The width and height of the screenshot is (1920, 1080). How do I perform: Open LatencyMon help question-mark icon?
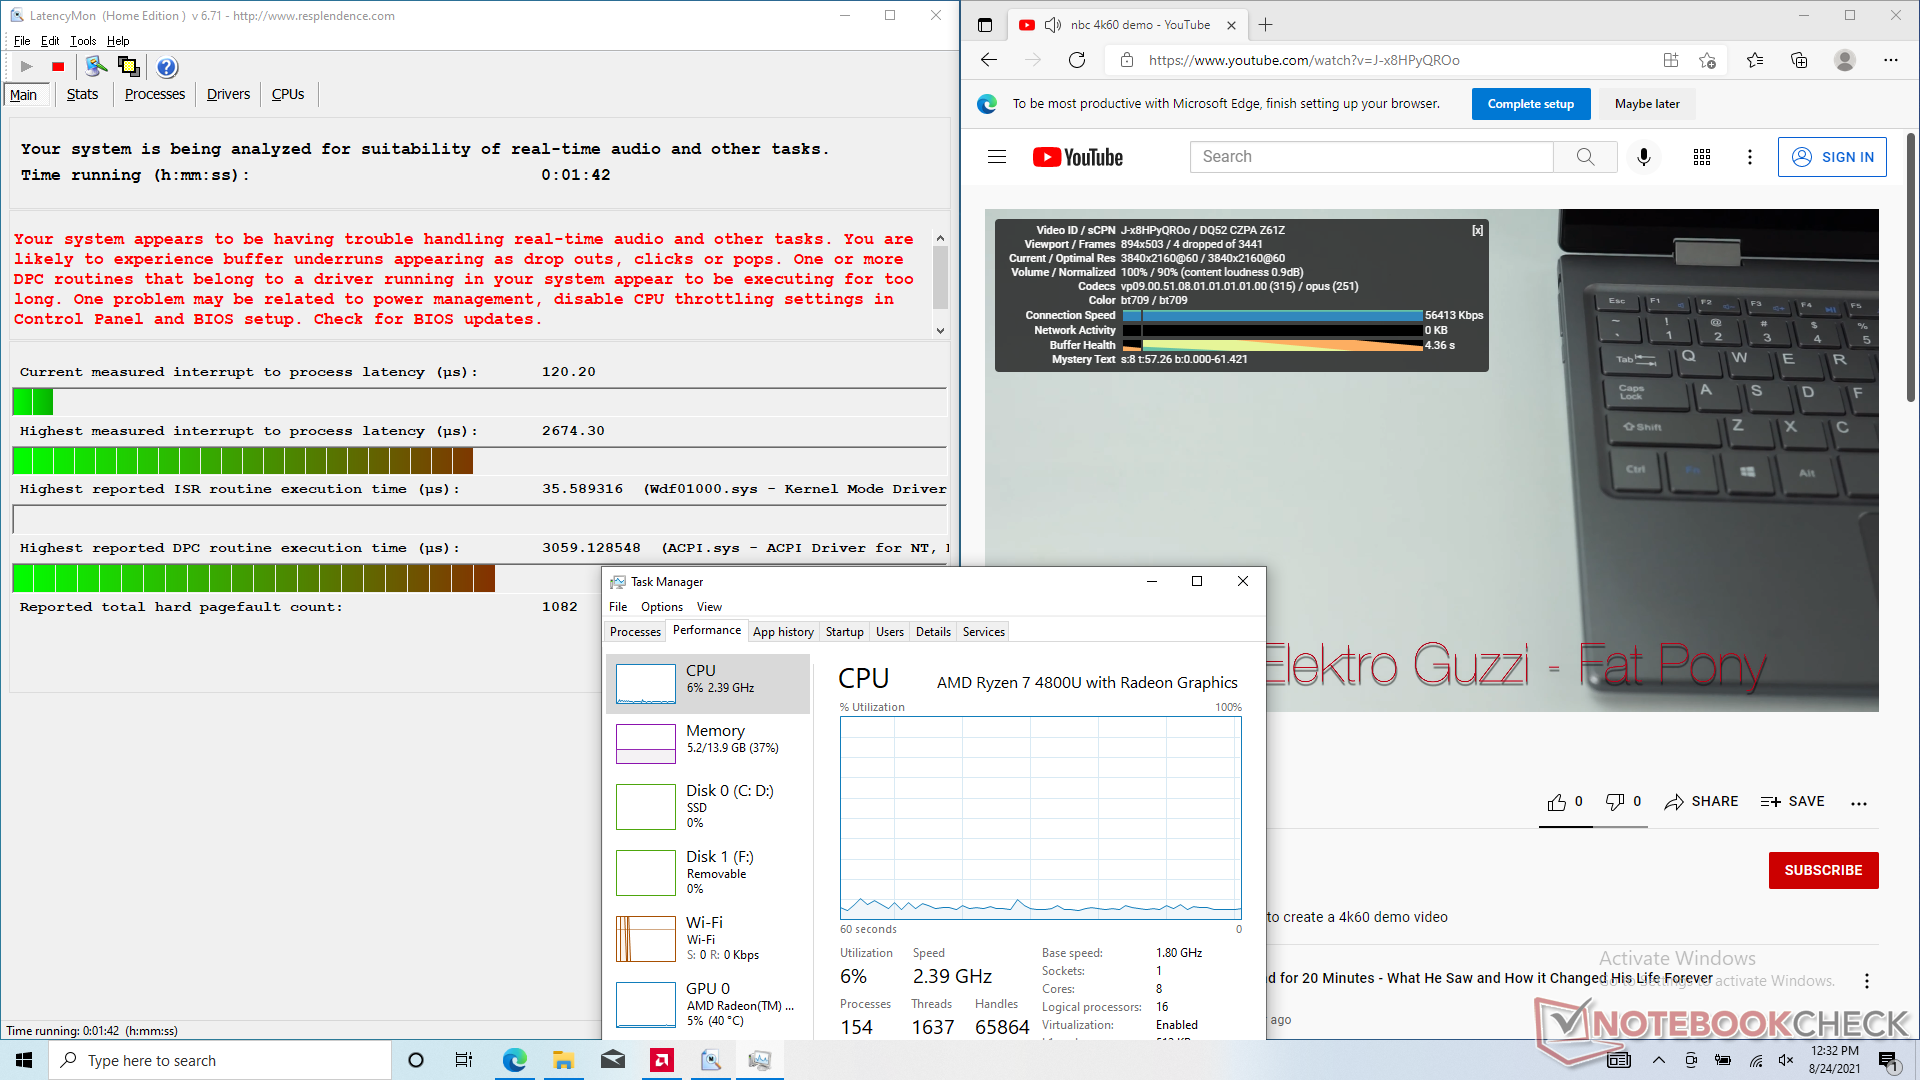click(x=167, y=67)
